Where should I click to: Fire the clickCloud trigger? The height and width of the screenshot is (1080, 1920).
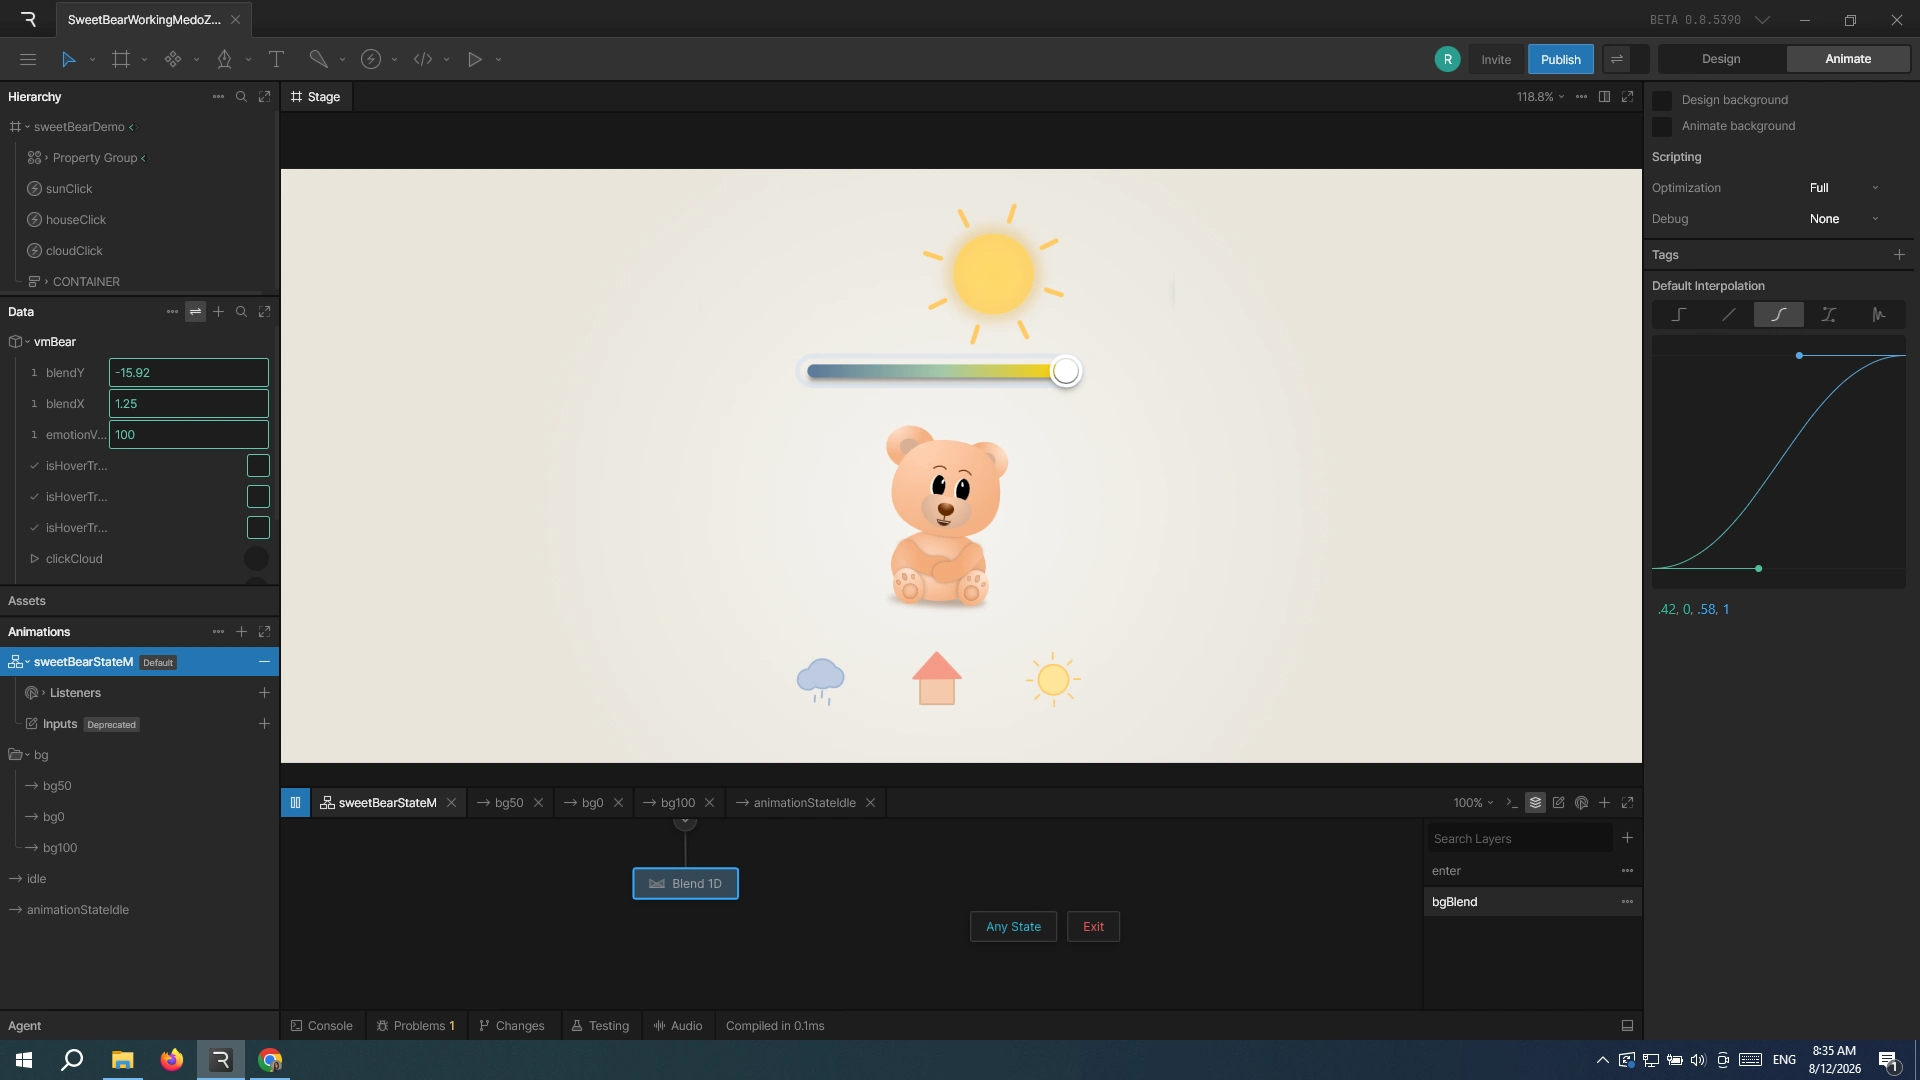click(x=257, y=559)
